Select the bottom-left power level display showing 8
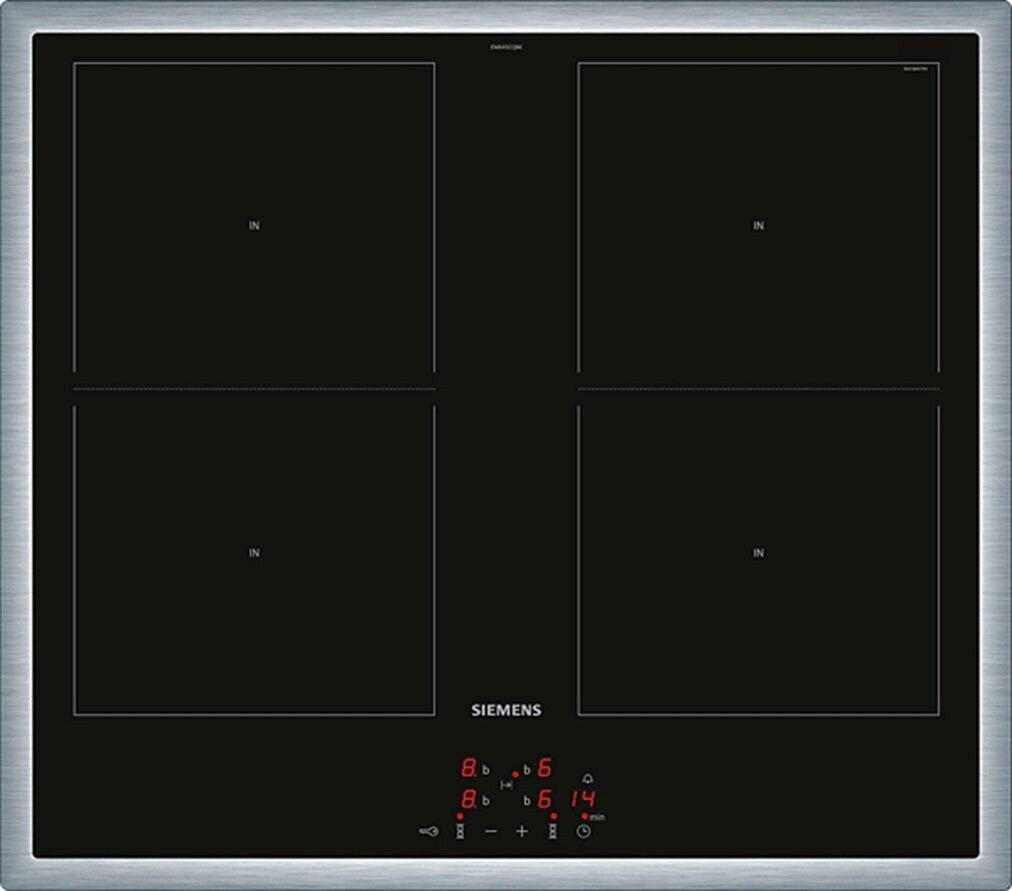Image resolution: width=1012 pixels, height=891 pixels. click(467, 799)
